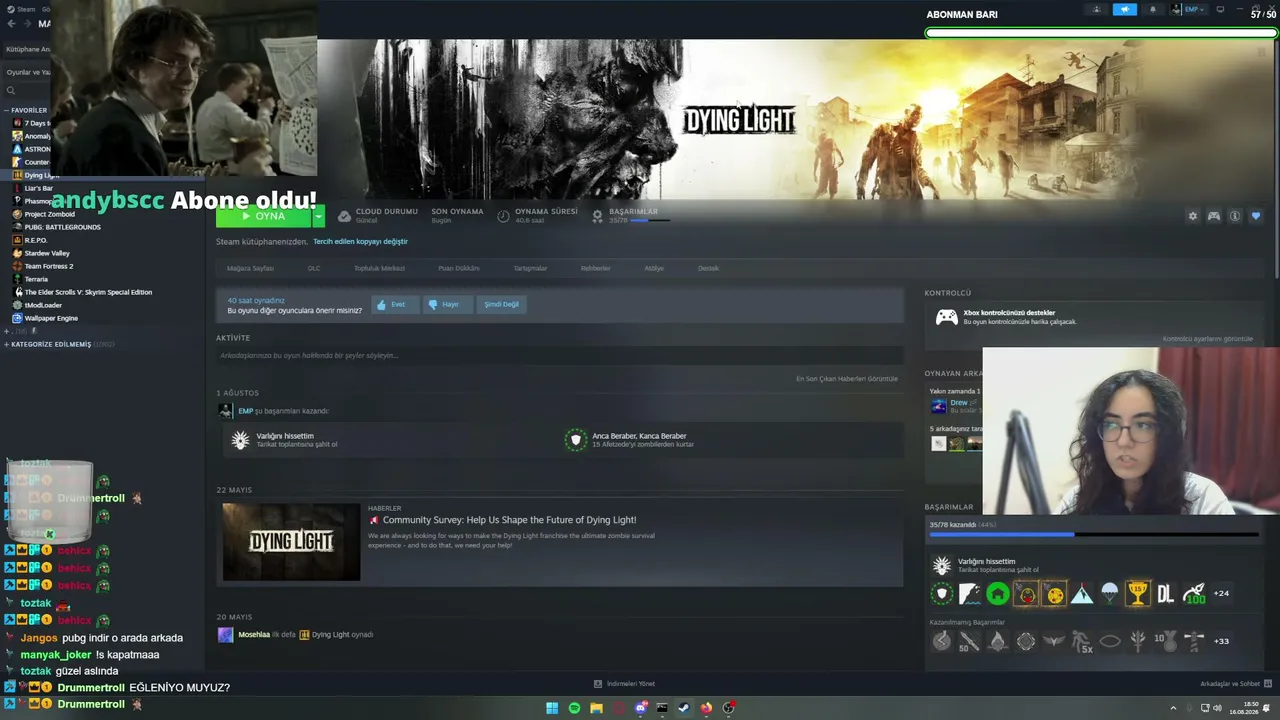Select R.E.P.O. in library list
Screen dimensions: 1280x720
[x=35, y=240]
